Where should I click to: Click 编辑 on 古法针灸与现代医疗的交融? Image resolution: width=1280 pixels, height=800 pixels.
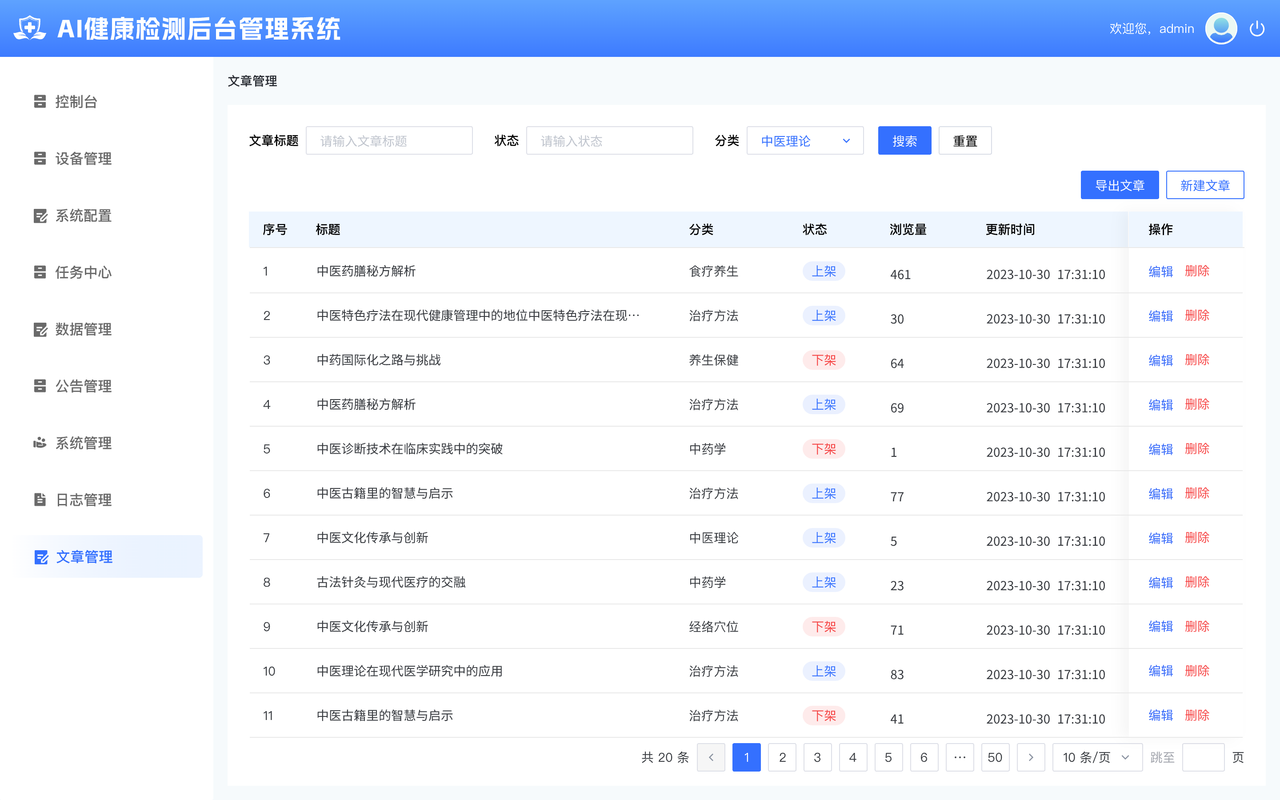coord(1159,581)
